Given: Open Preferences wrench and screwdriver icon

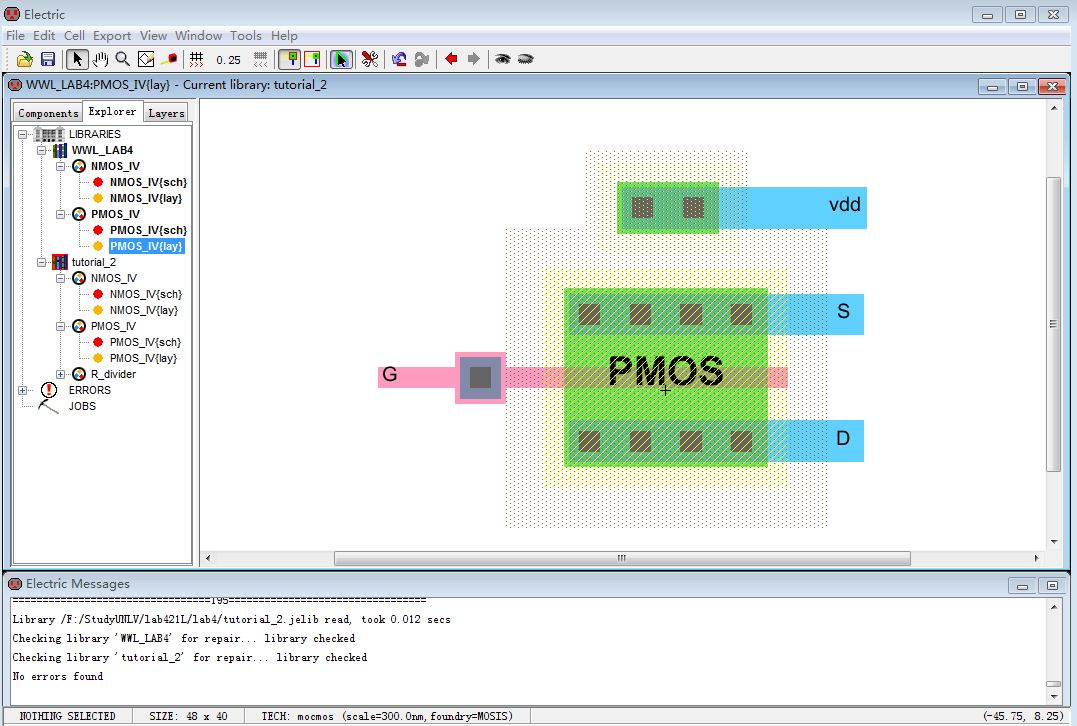Looking at the screenshot, I should pyautogui.click(x=370, y=59).
